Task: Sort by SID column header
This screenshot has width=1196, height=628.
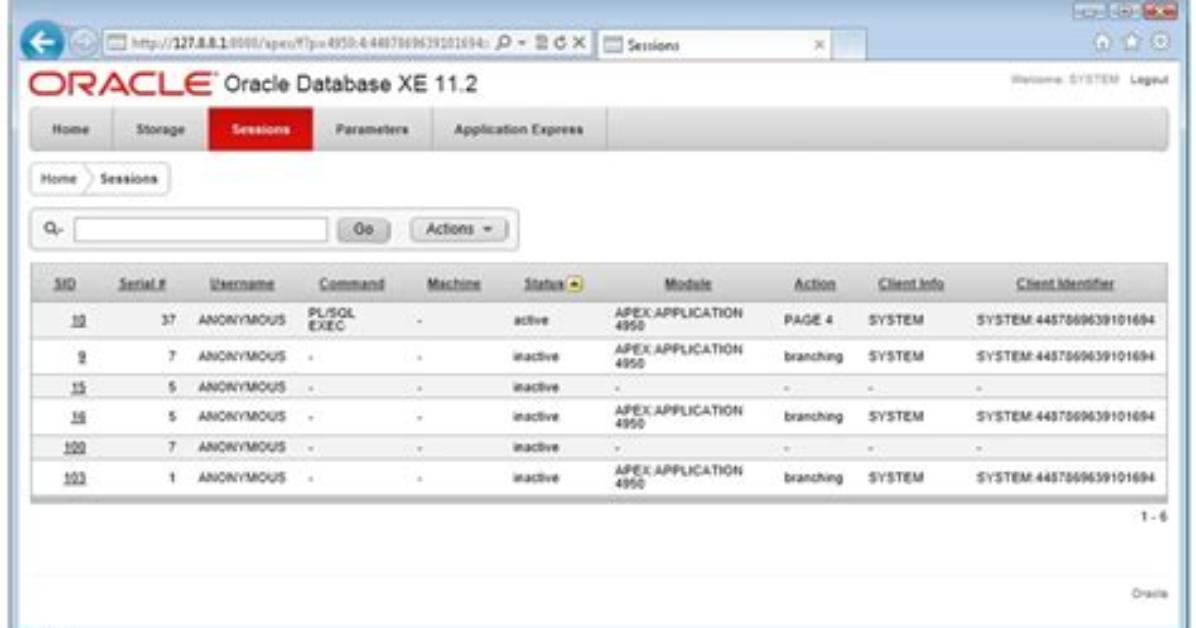Action: [x=65, y=284]
